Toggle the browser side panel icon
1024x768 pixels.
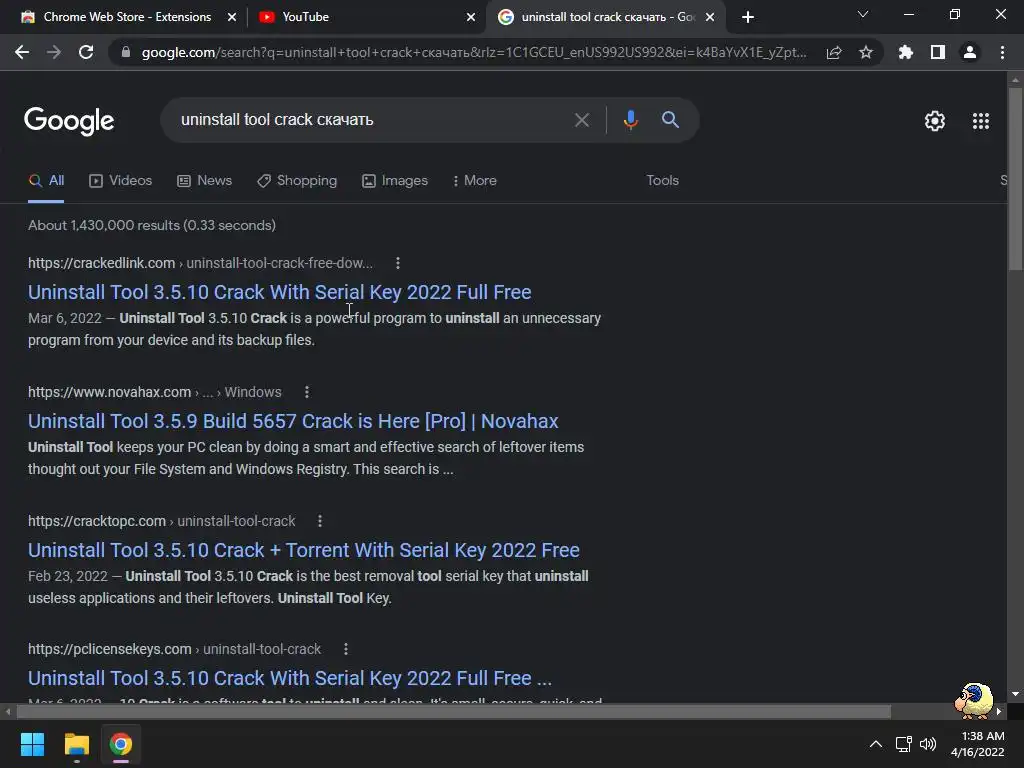pos(938,52)
